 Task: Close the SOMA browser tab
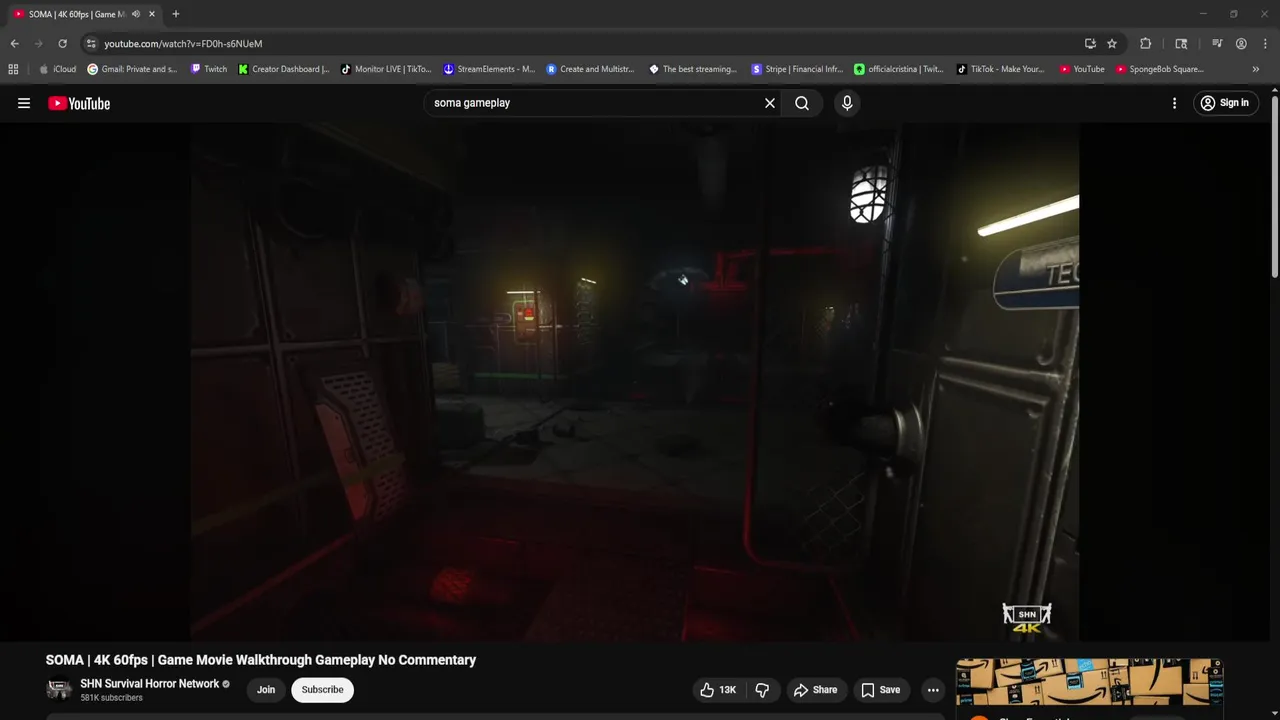[x=151, y=14]
